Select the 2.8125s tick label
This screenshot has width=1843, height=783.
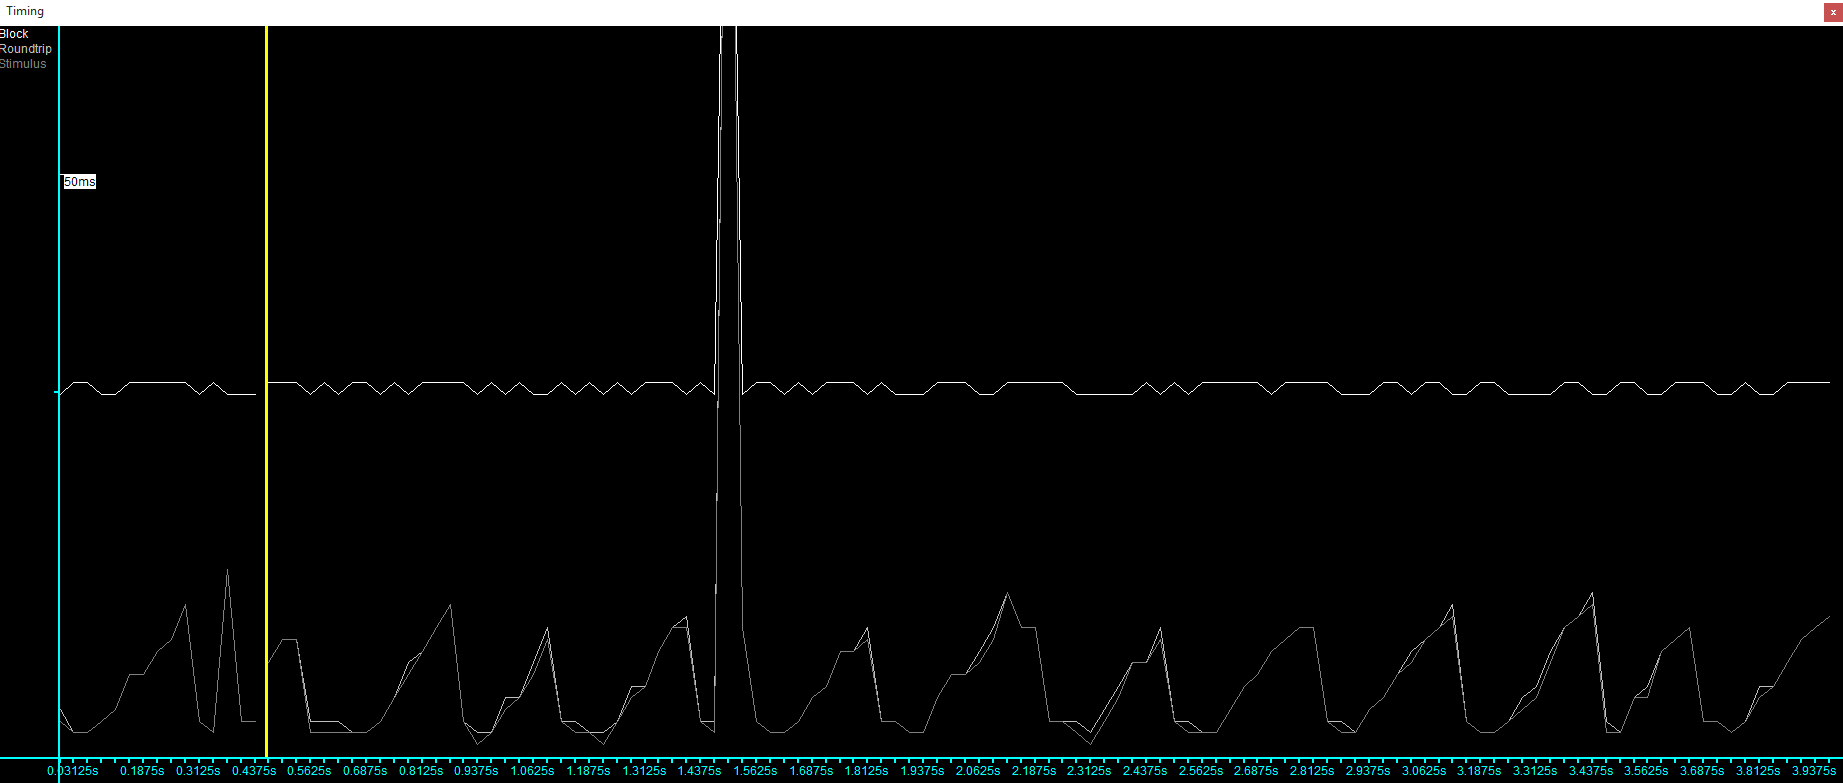tap(1312, 771)
